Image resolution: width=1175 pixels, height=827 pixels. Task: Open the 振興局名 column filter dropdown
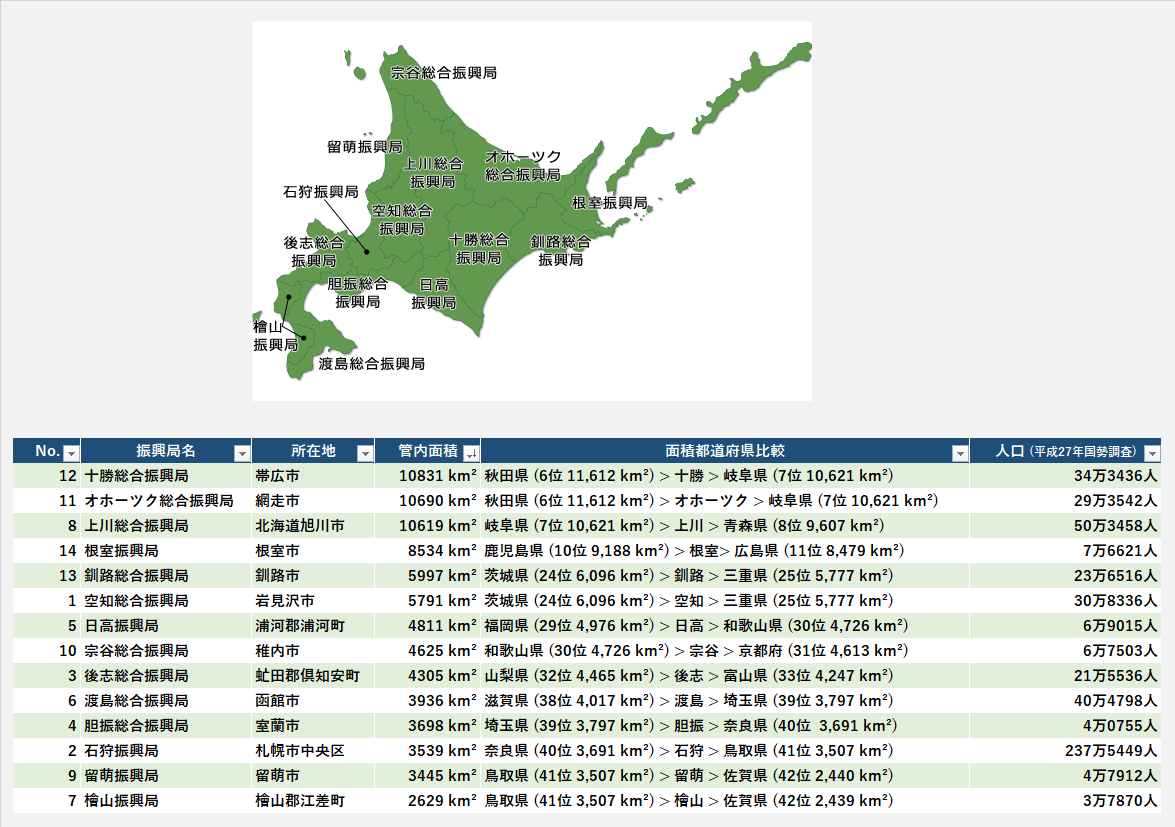(241, 452)
